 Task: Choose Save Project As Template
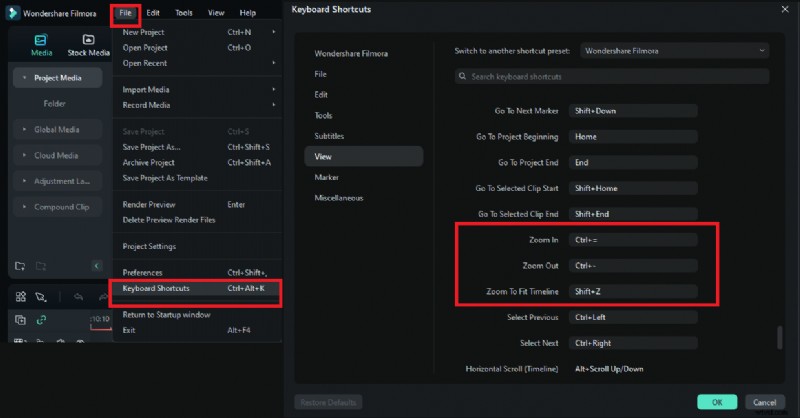[196, 178]
